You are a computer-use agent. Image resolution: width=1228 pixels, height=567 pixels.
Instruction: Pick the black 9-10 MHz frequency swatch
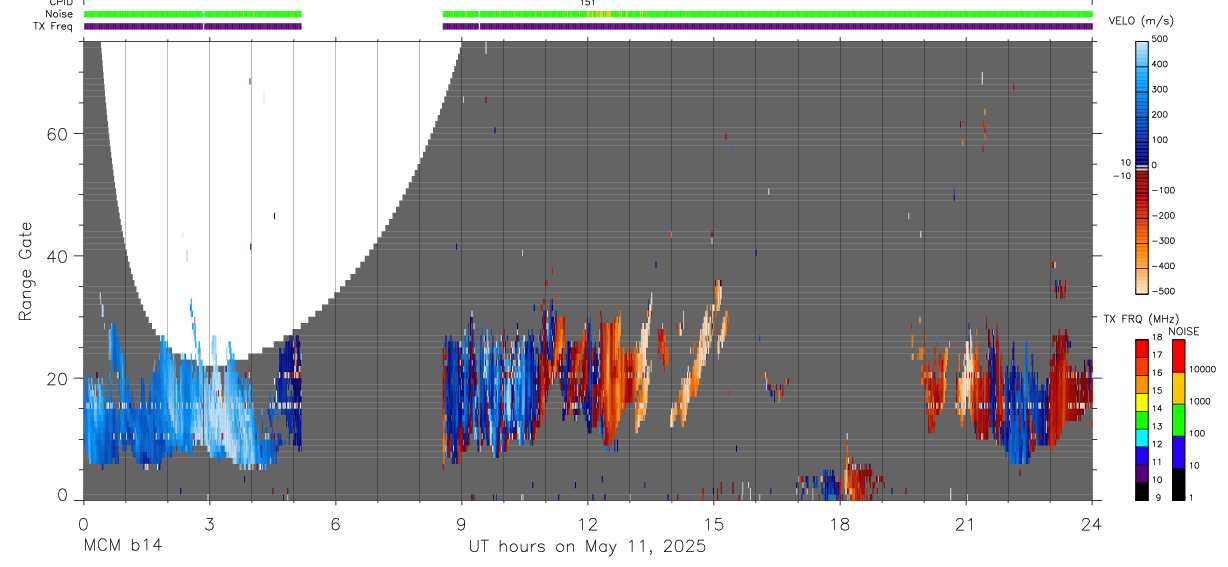(x=1142, y=490)
